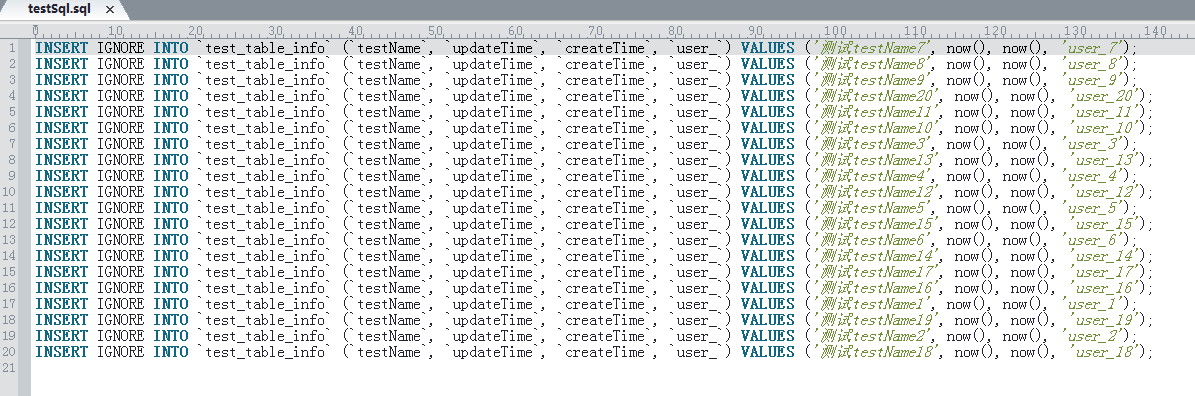Place cursor in '测试testName18' string
Viewport: 1195px width, 396px height.
[876, 352]
